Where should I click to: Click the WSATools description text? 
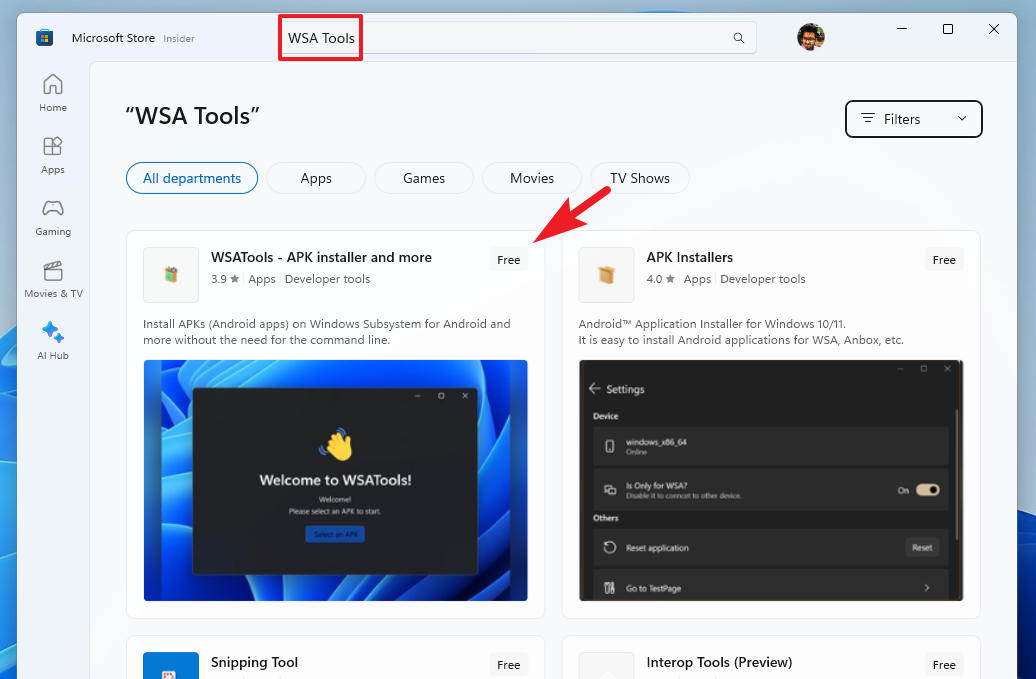pyautogui.click(x=327, y=332)
